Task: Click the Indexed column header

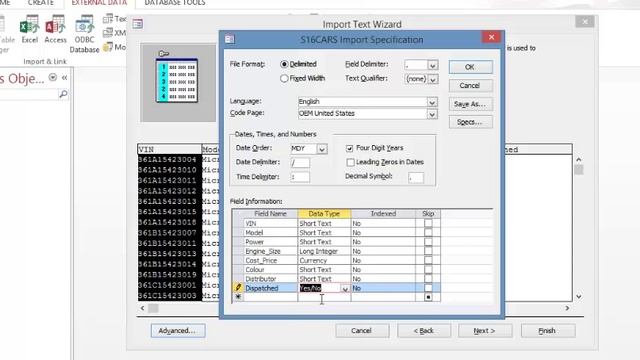Action: (x=383, y=213)
